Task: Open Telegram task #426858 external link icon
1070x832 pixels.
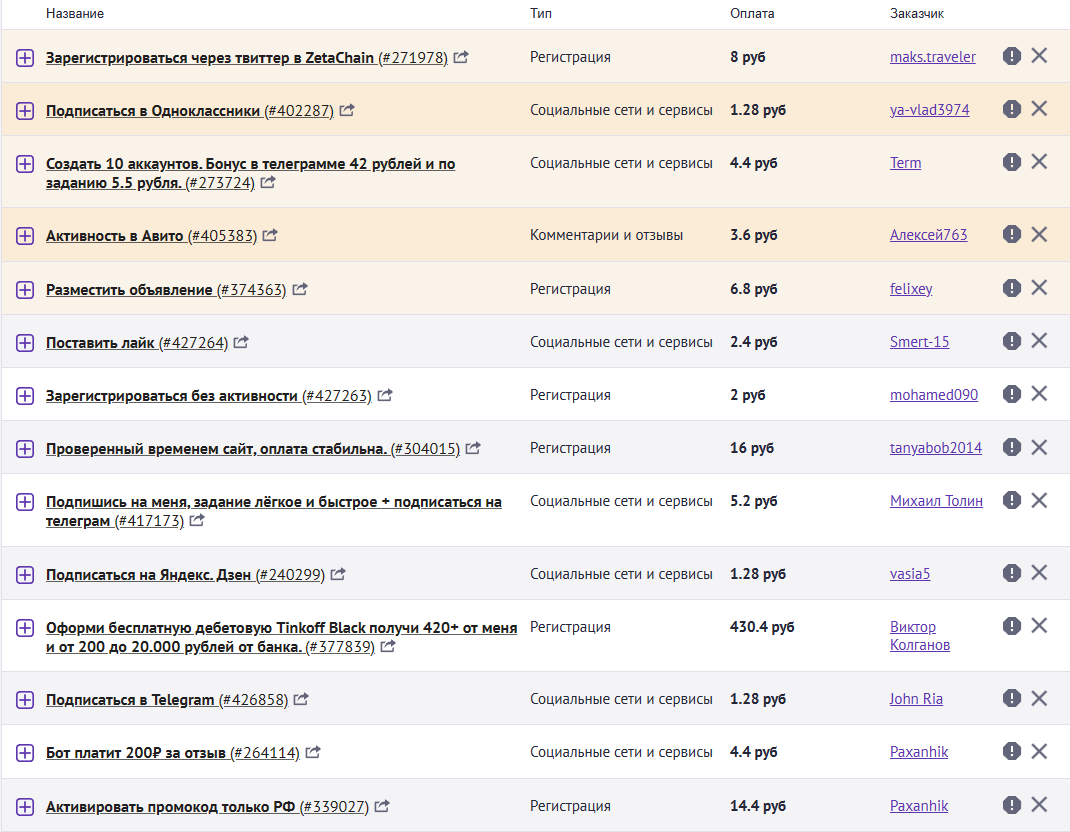Action: tap(301, 699)
